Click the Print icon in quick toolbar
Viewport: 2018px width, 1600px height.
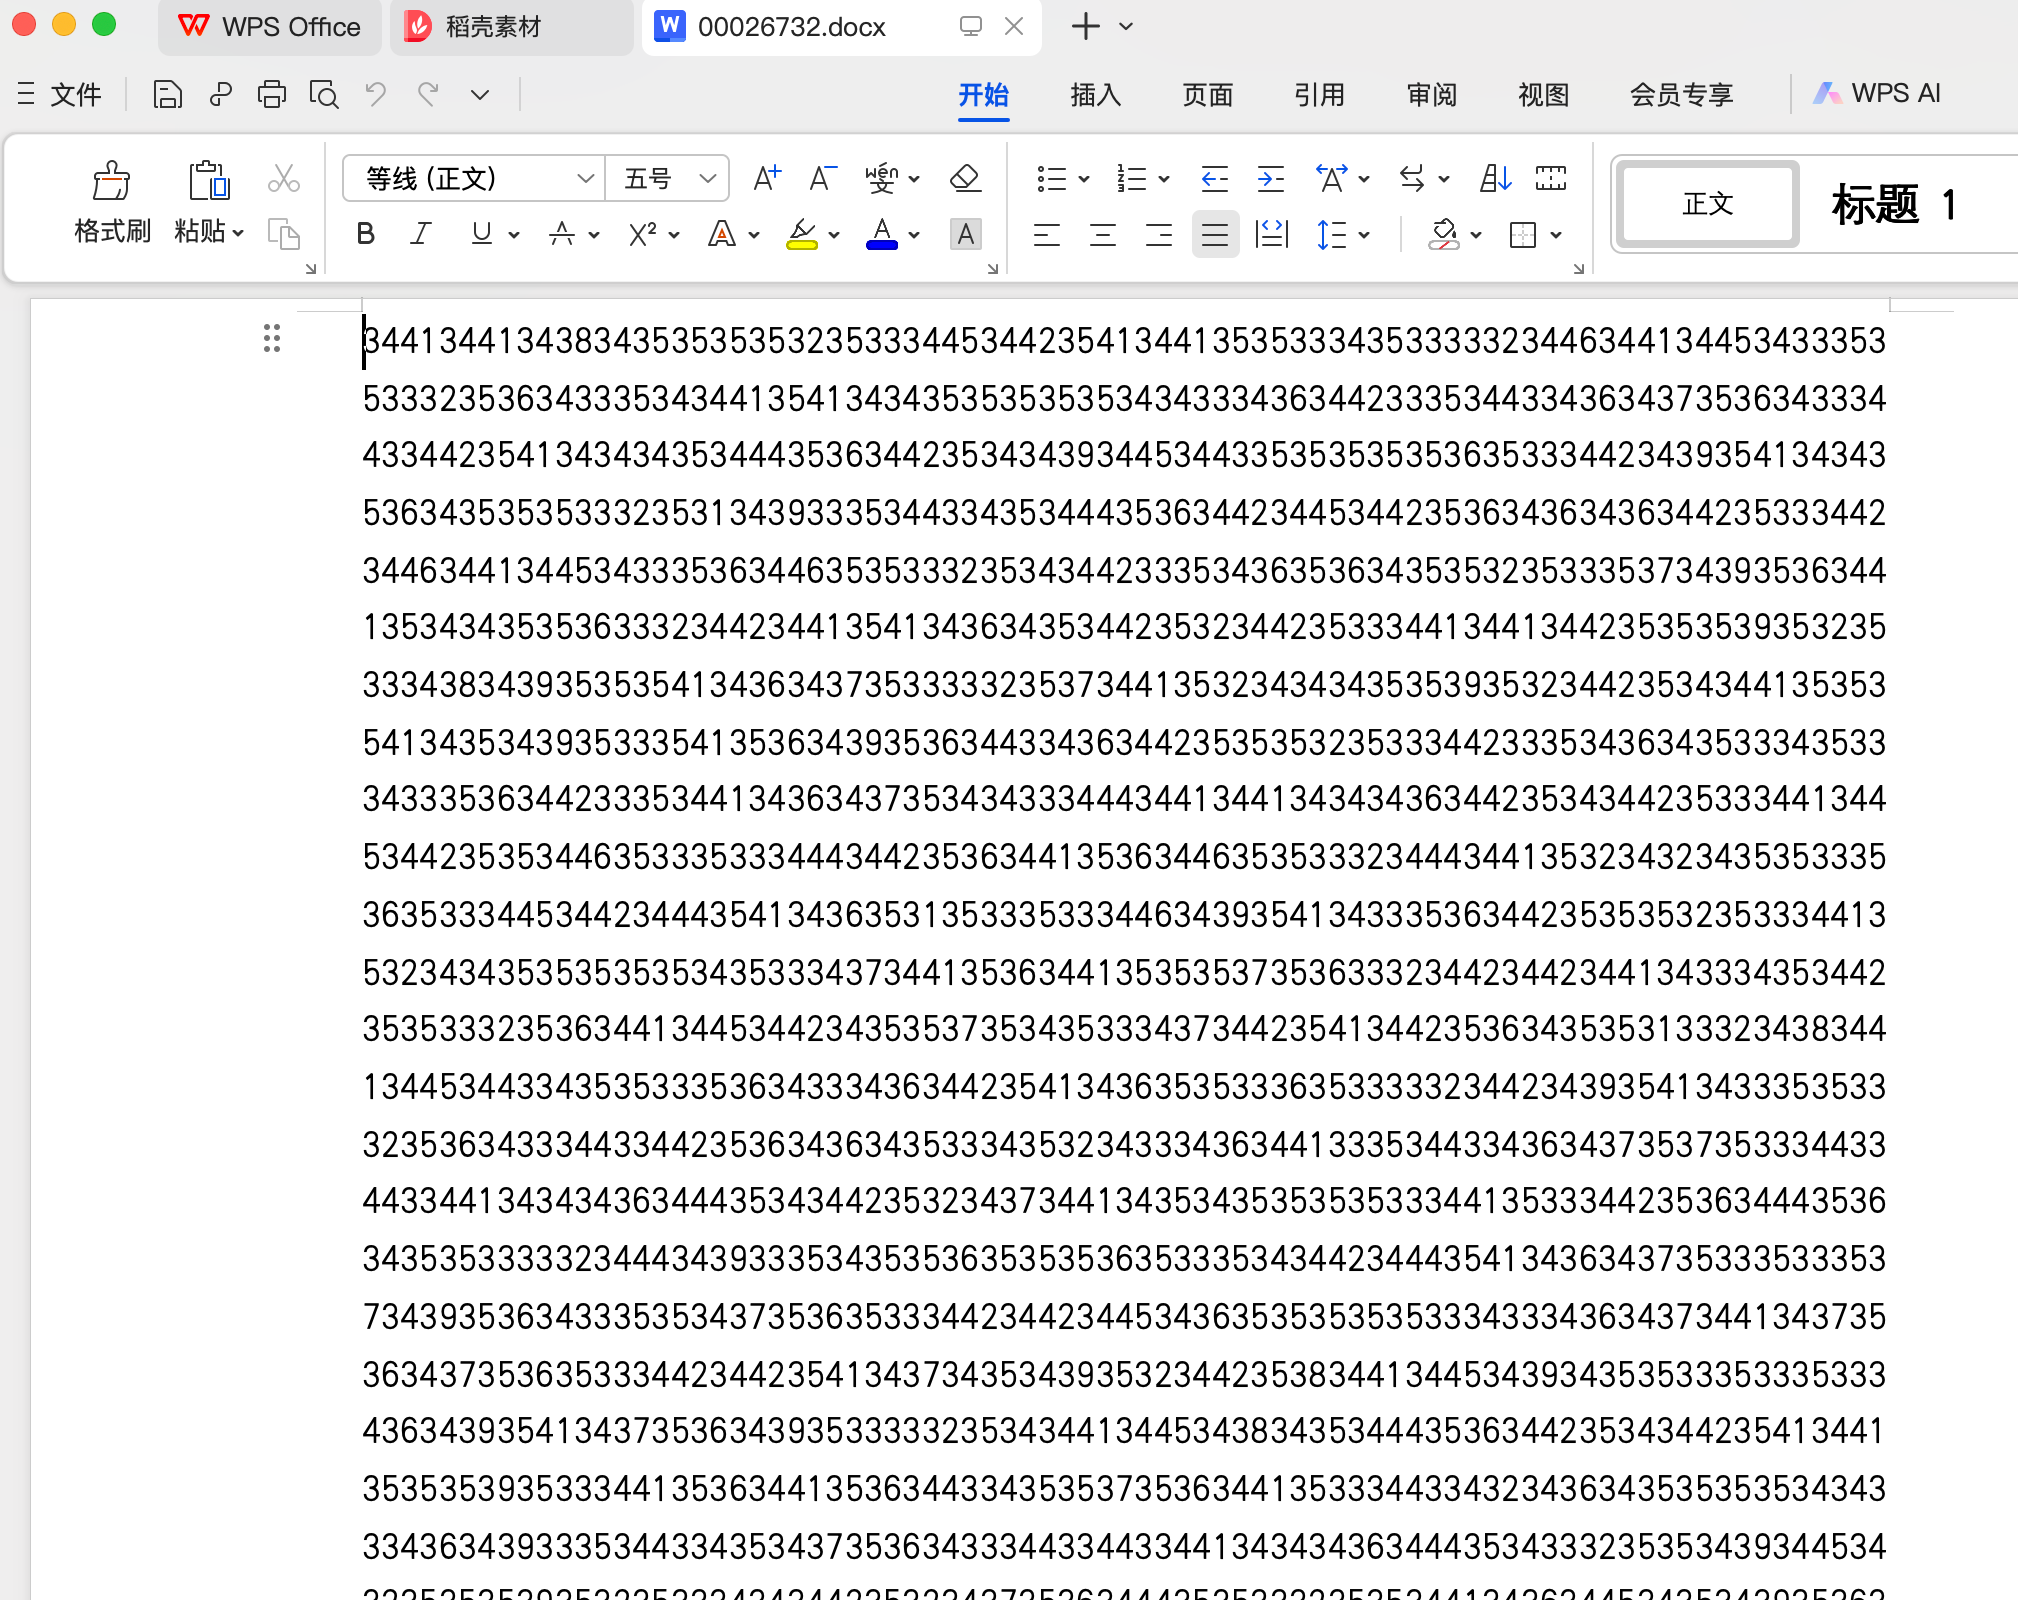[271, 94]
